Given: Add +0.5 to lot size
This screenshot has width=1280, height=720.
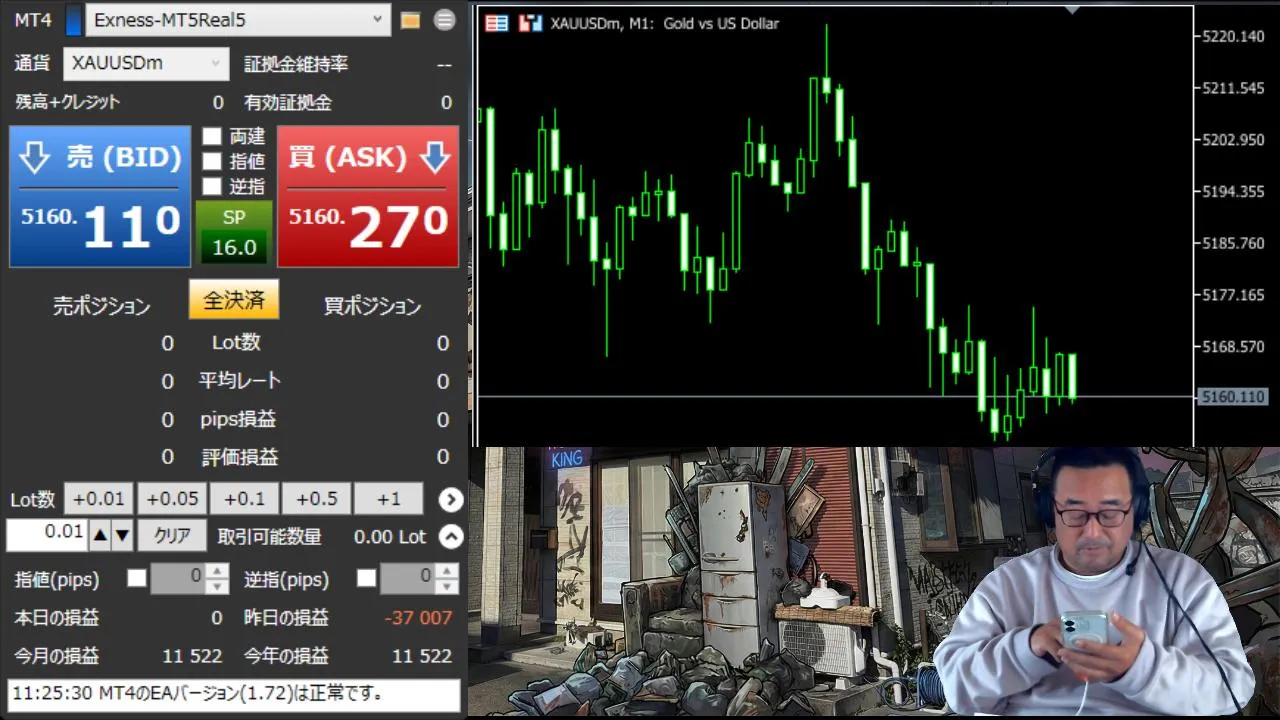Looking at the screenshot, I should tap(316, 499).
